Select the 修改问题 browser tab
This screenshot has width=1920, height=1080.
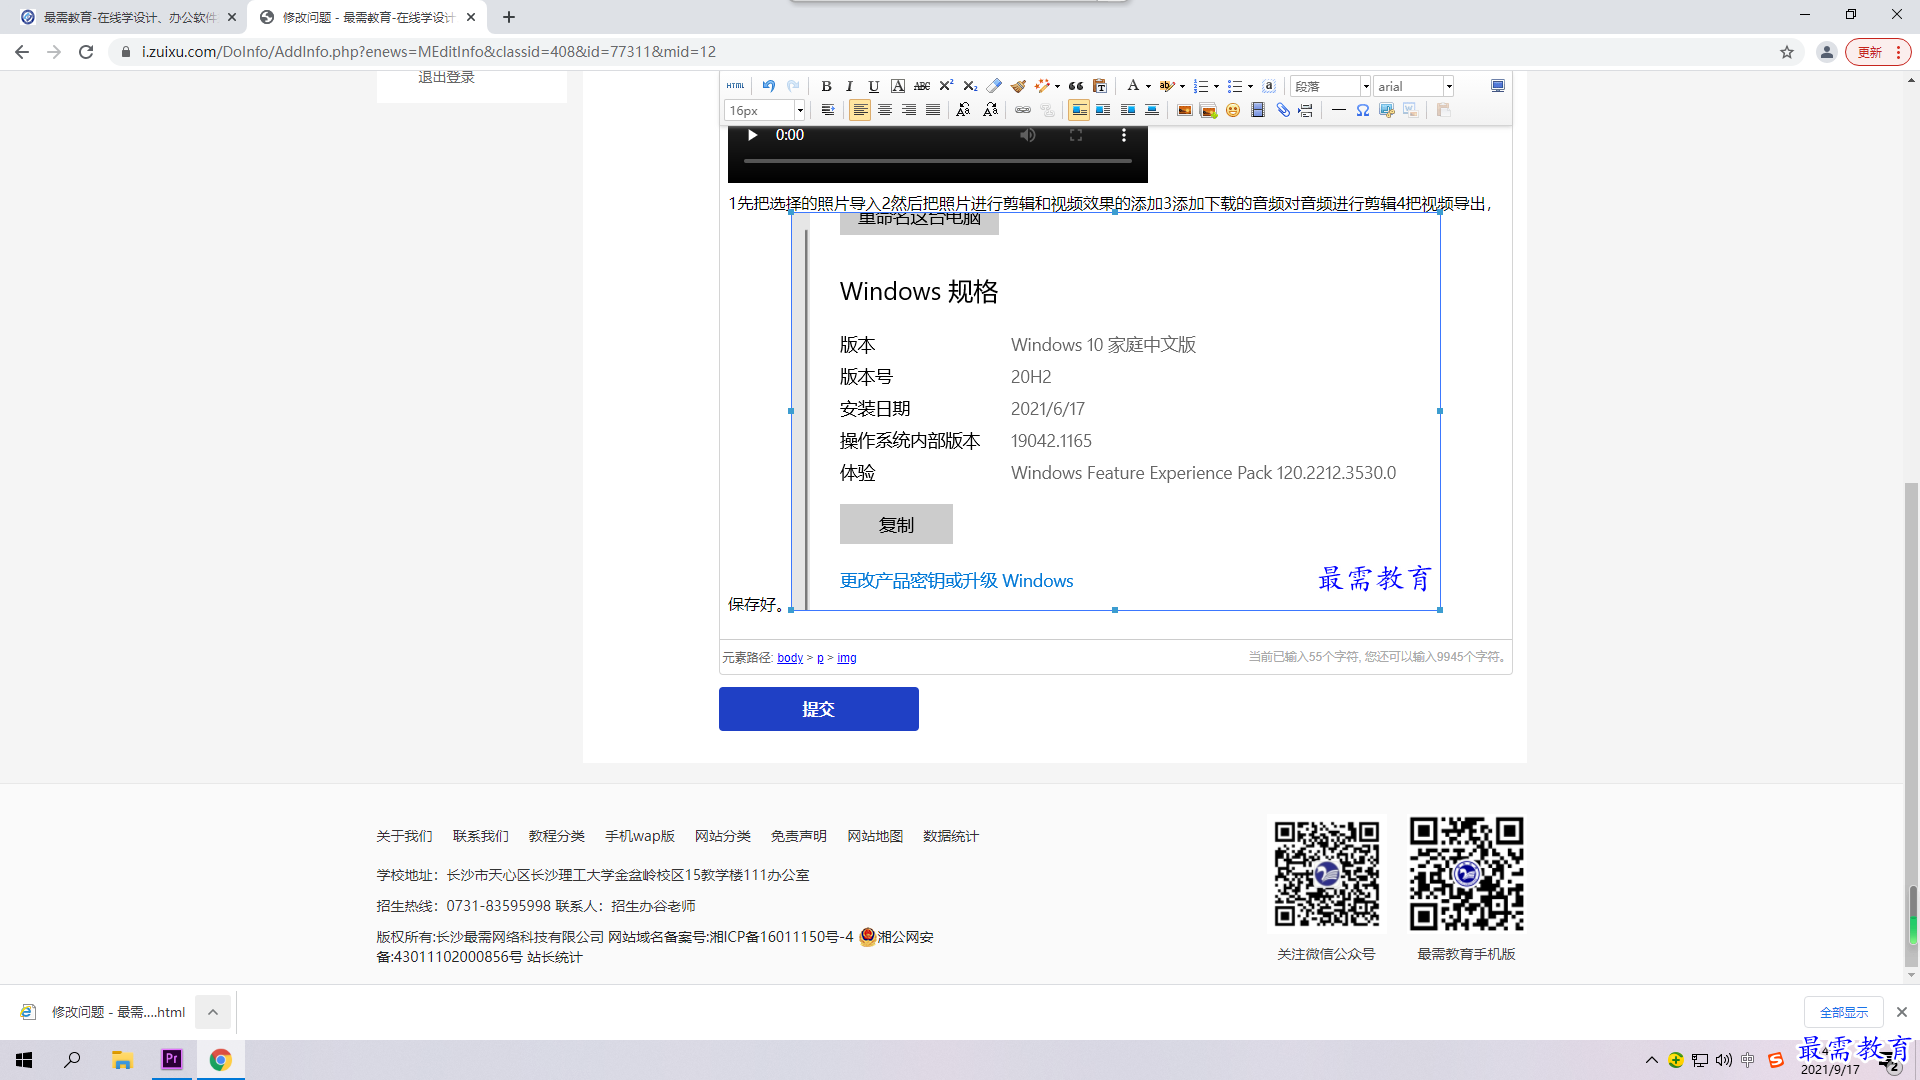pos(366,17)
